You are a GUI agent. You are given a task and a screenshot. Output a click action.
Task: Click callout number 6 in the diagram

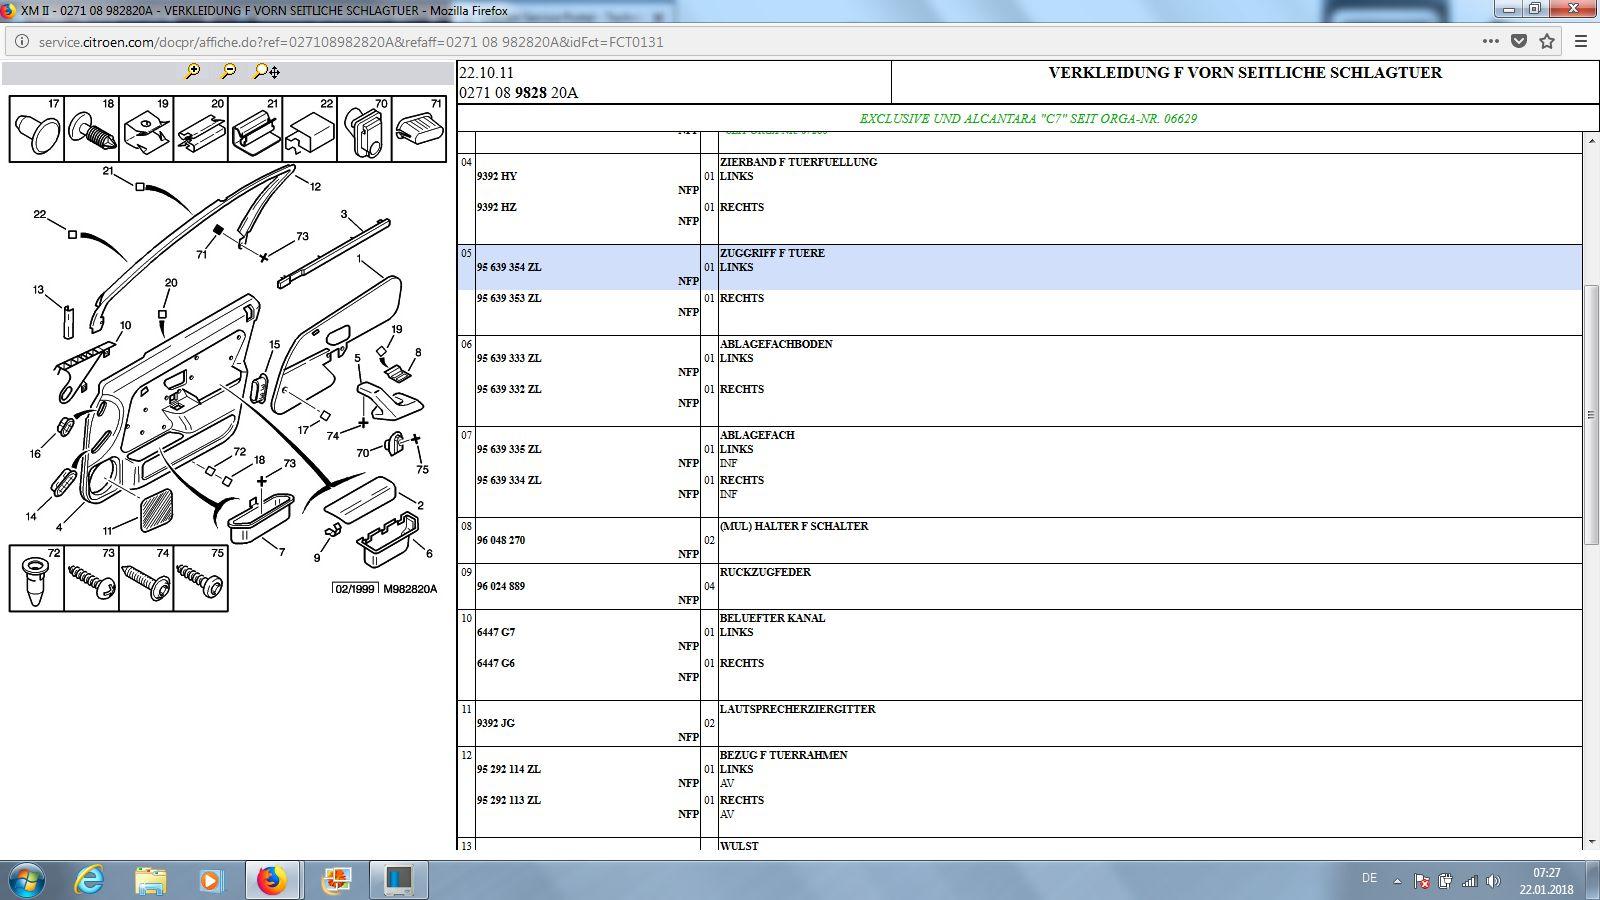[x=429, y=553]
